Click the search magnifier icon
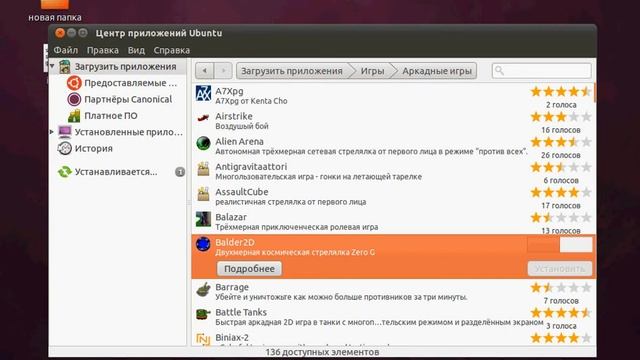This screenshot has width=640, height=360. point(499,71)
